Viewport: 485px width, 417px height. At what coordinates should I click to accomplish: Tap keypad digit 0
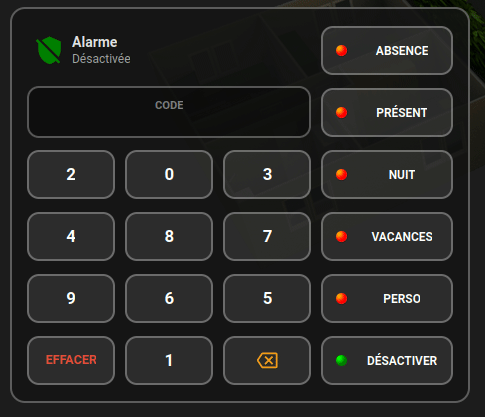pyautogui.click(x=169, y=174)
